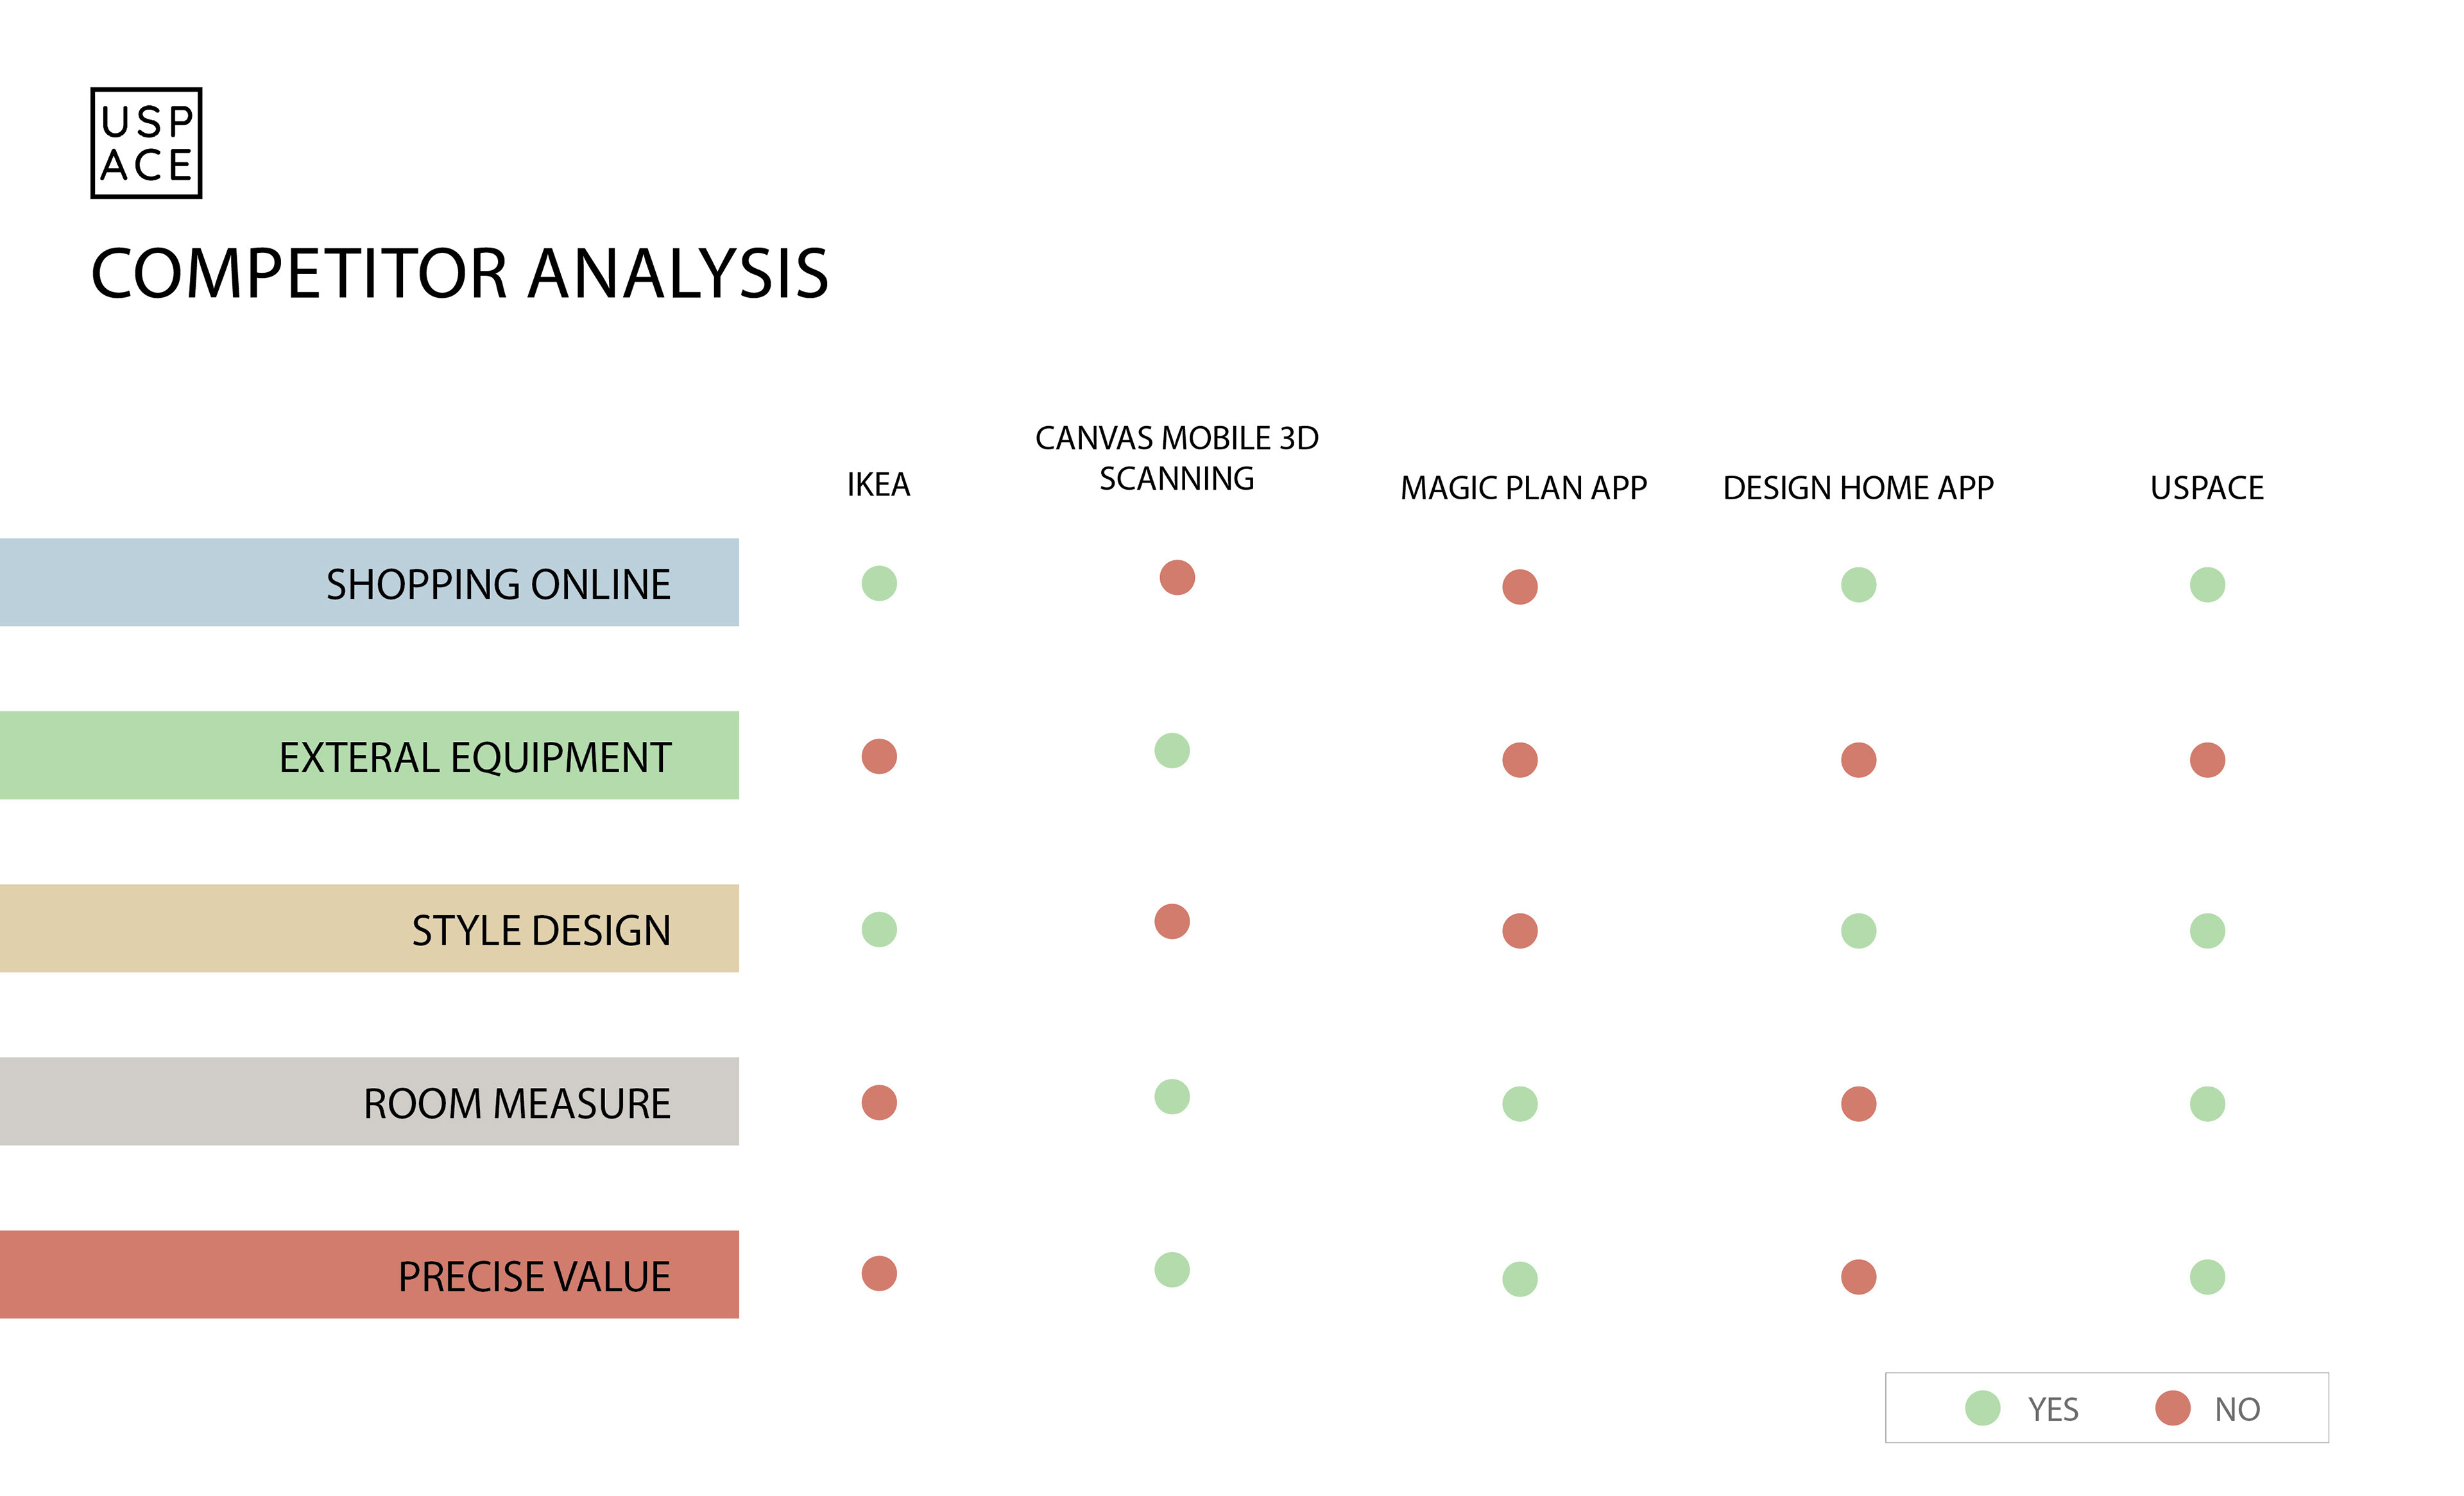2464x1496 pixels.
Task: Select the STYLE DESIGN row label
Action: (x=369, y=929)
